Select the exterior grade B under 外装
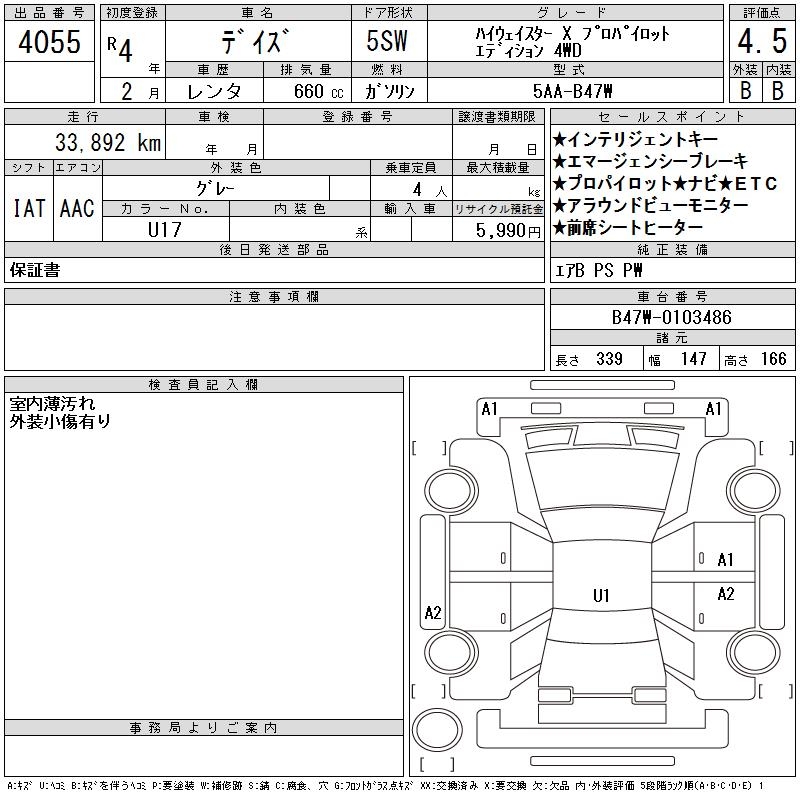 (745, 90)
